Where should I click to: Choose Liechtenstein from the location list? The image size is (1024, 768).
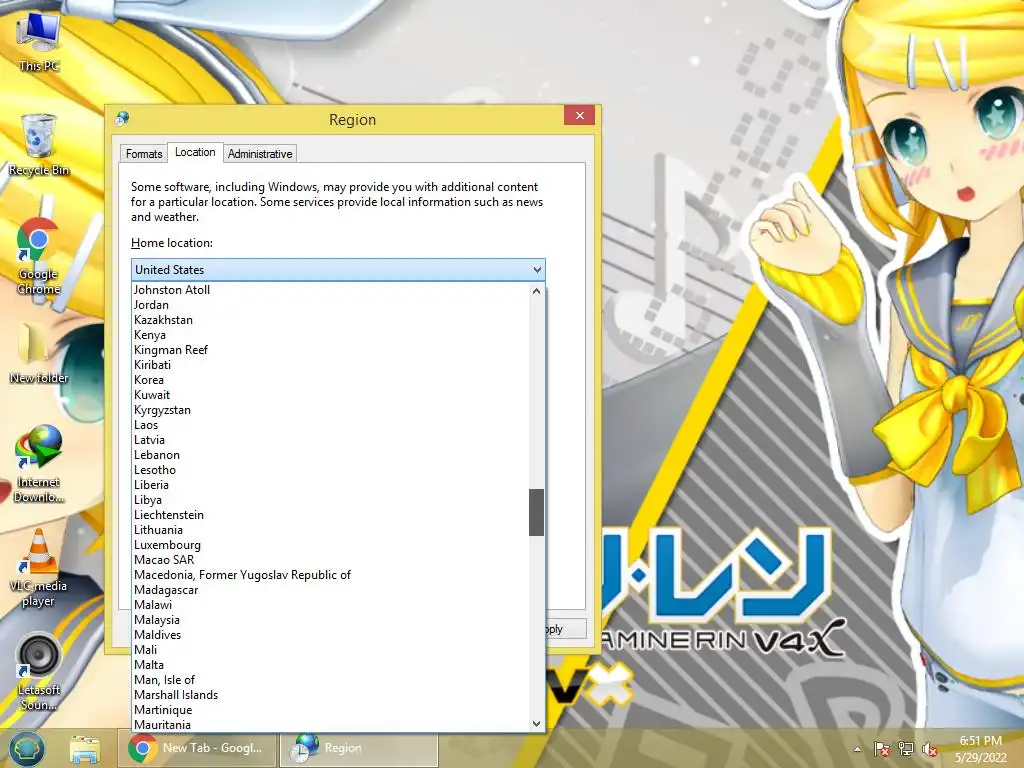click(330, 515)
